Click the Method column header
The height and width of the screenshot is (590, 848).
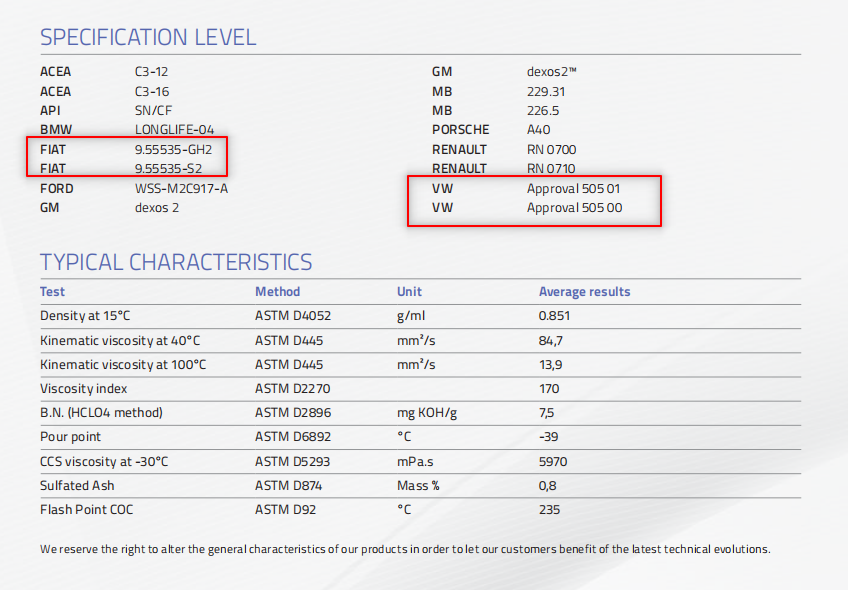(x=277, y=292)
